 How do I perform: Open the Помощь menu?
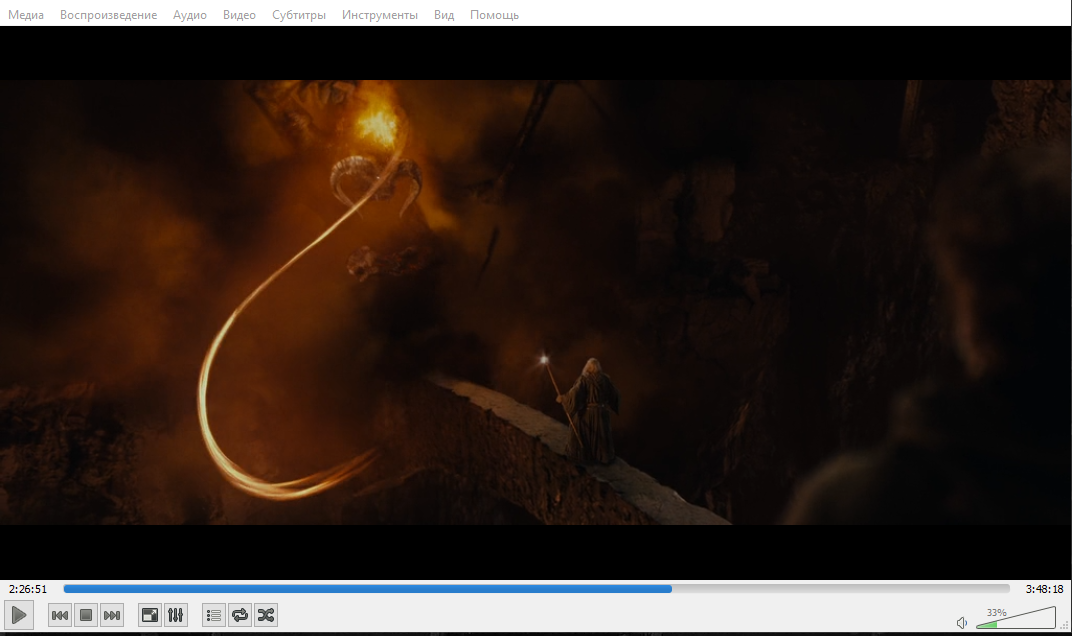[494, 14]
